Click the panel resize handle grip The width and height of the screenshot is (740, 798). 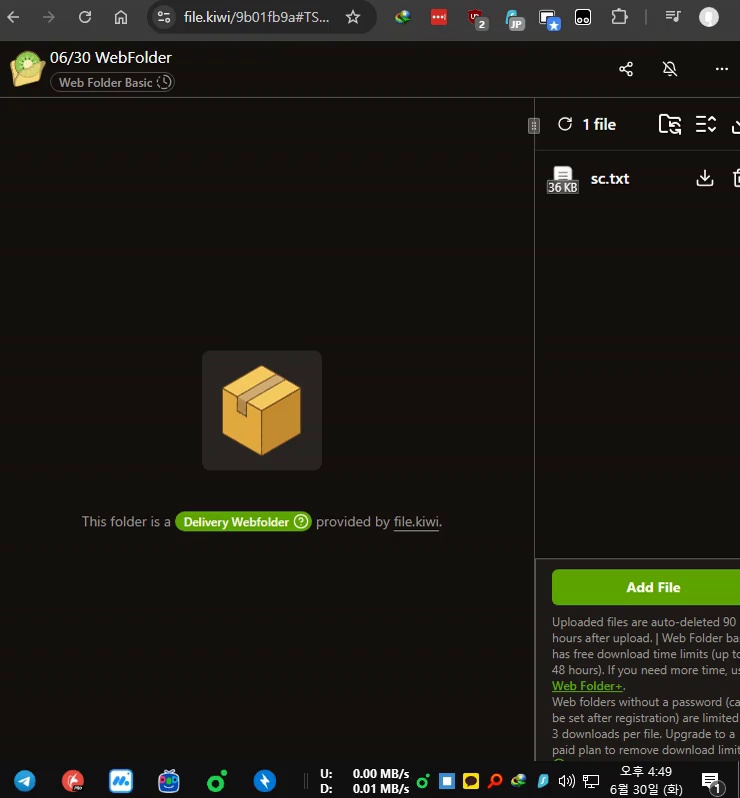[x=533, y=126]
